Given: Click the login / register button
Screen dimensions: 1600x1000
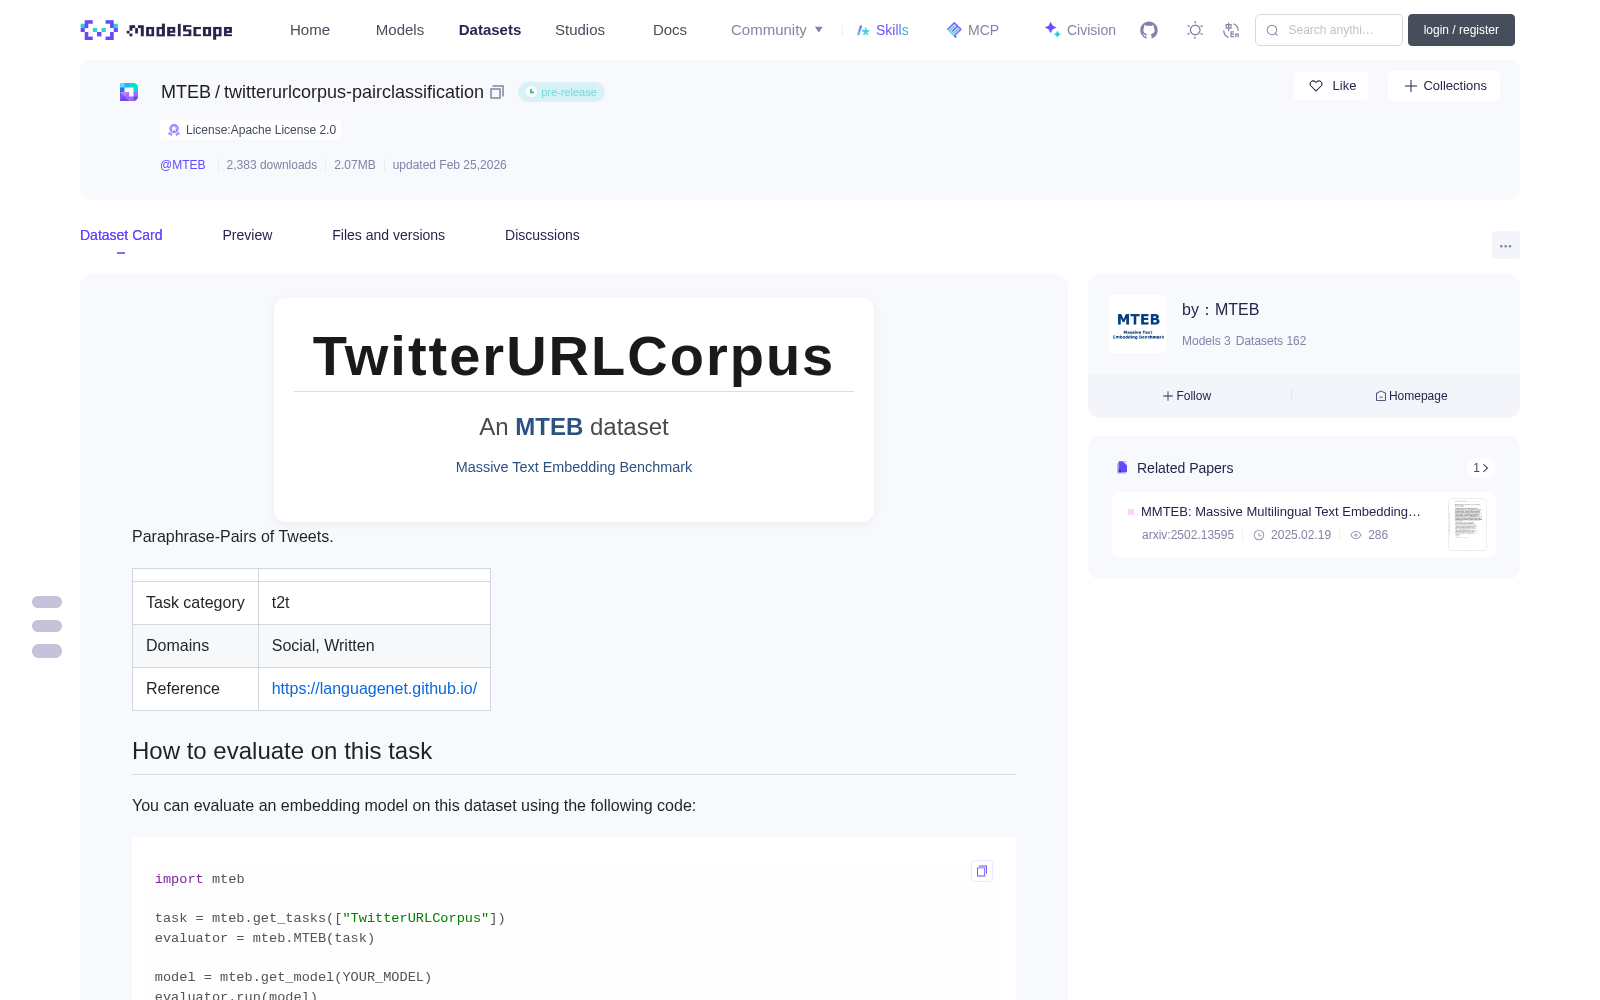Looking at the screenshot, I should [1461, 30].
